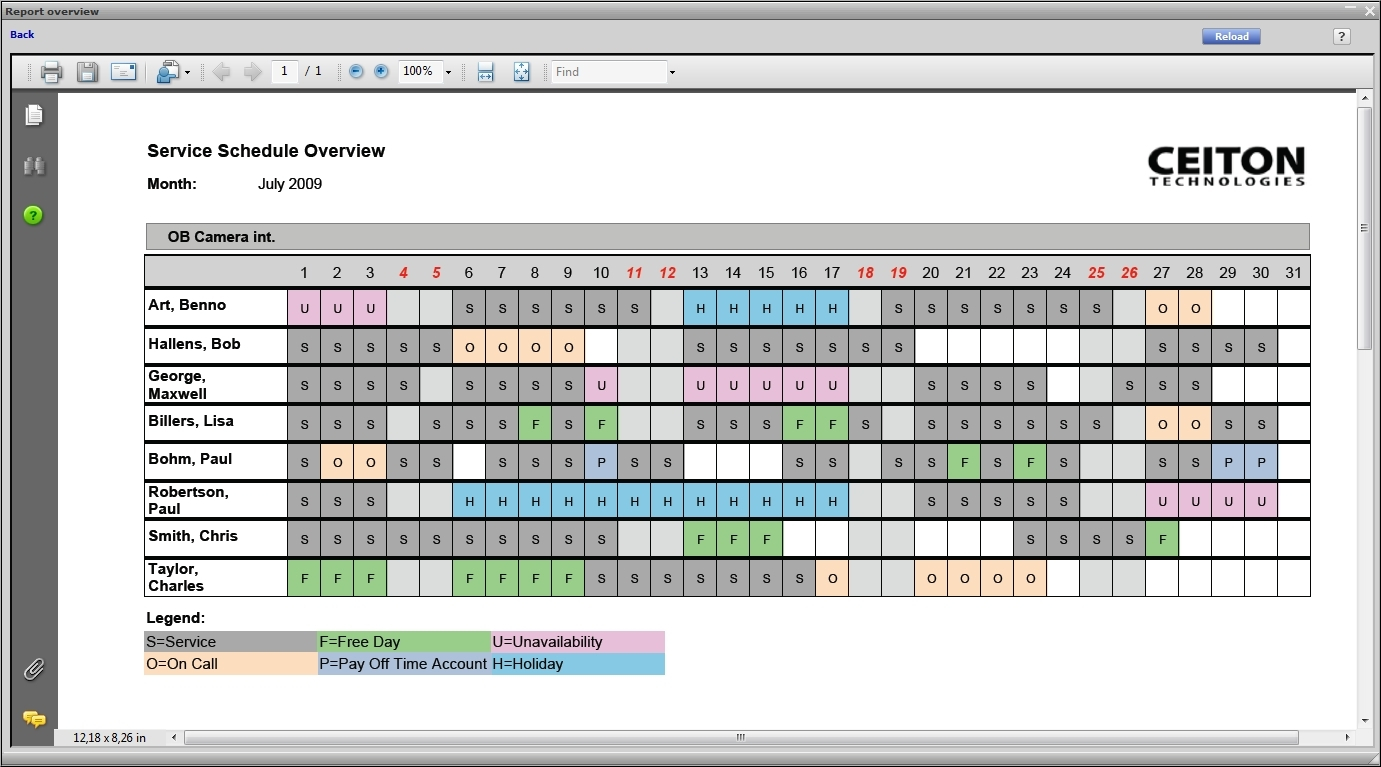Click the 100% zoom value field
The width and height of the screenshot is (1381, 767).
click(x=420, y=72)
